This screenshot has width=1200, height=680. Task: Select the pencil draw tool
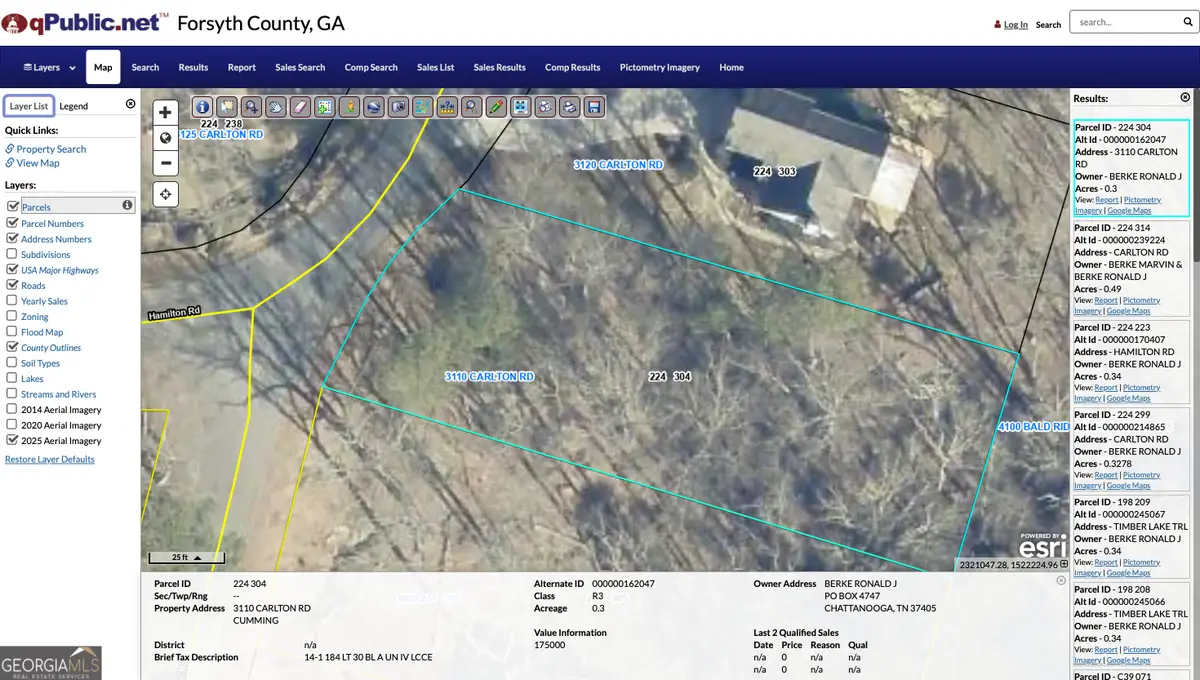(495, 106)
